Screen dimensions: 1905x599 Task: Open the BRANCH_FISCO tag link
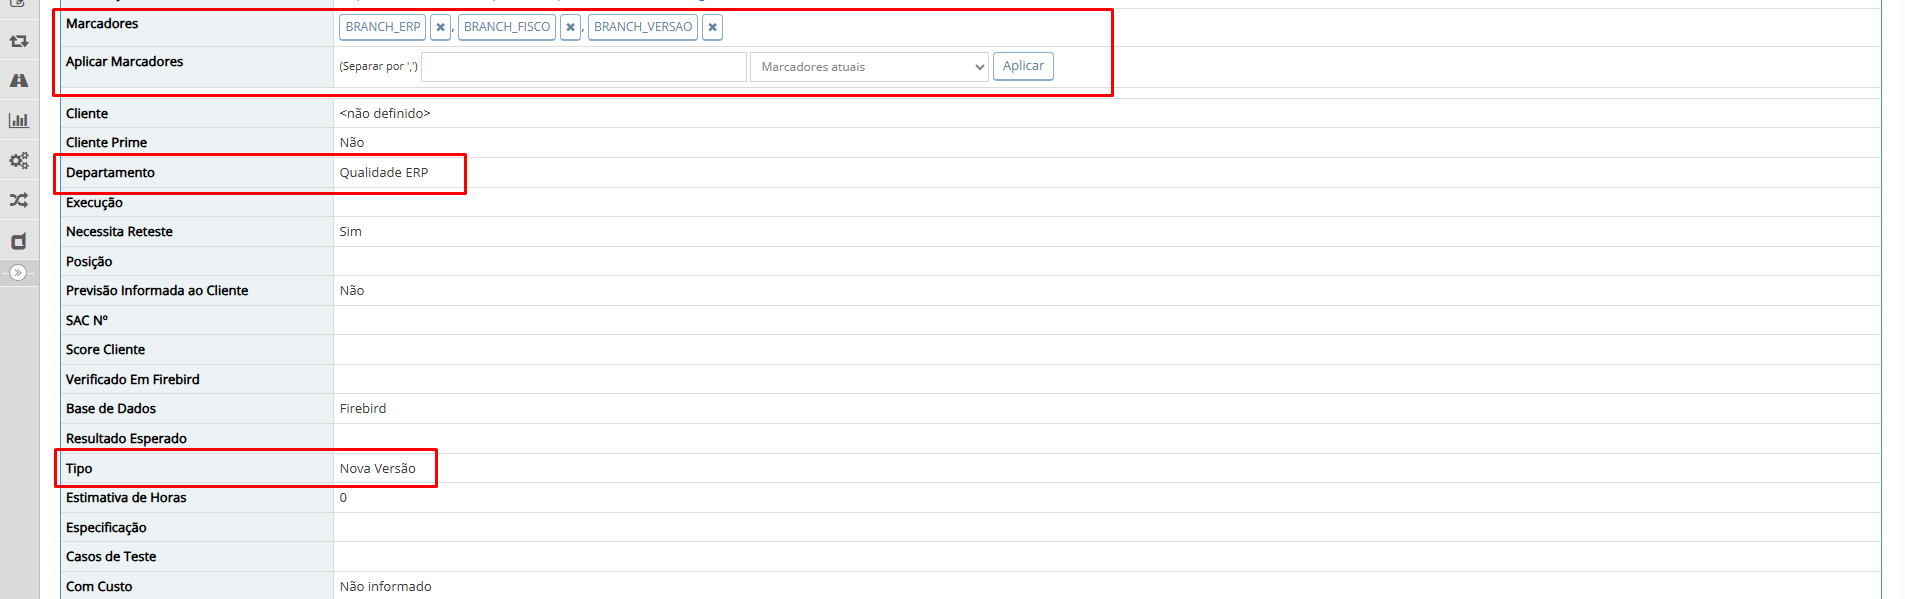(x=507, y=27)
